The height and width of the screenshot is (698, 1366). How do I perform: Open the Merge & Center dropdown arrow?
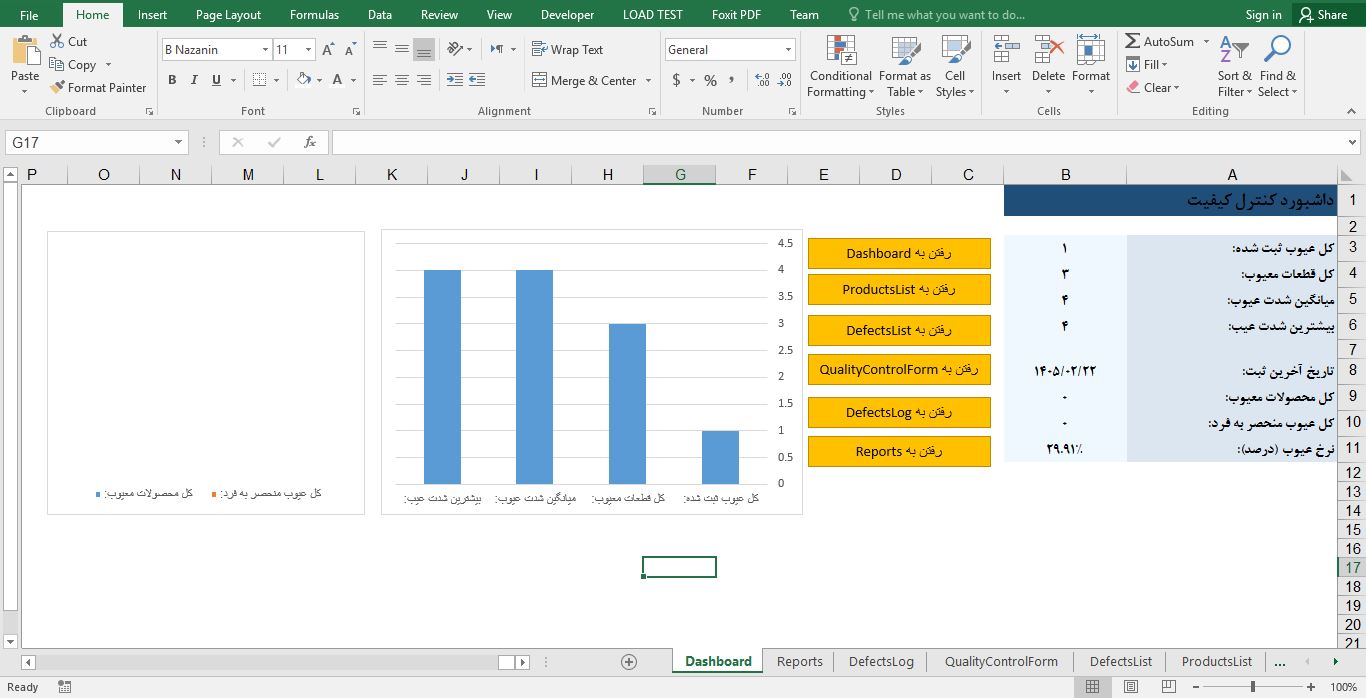click(648, 80)
